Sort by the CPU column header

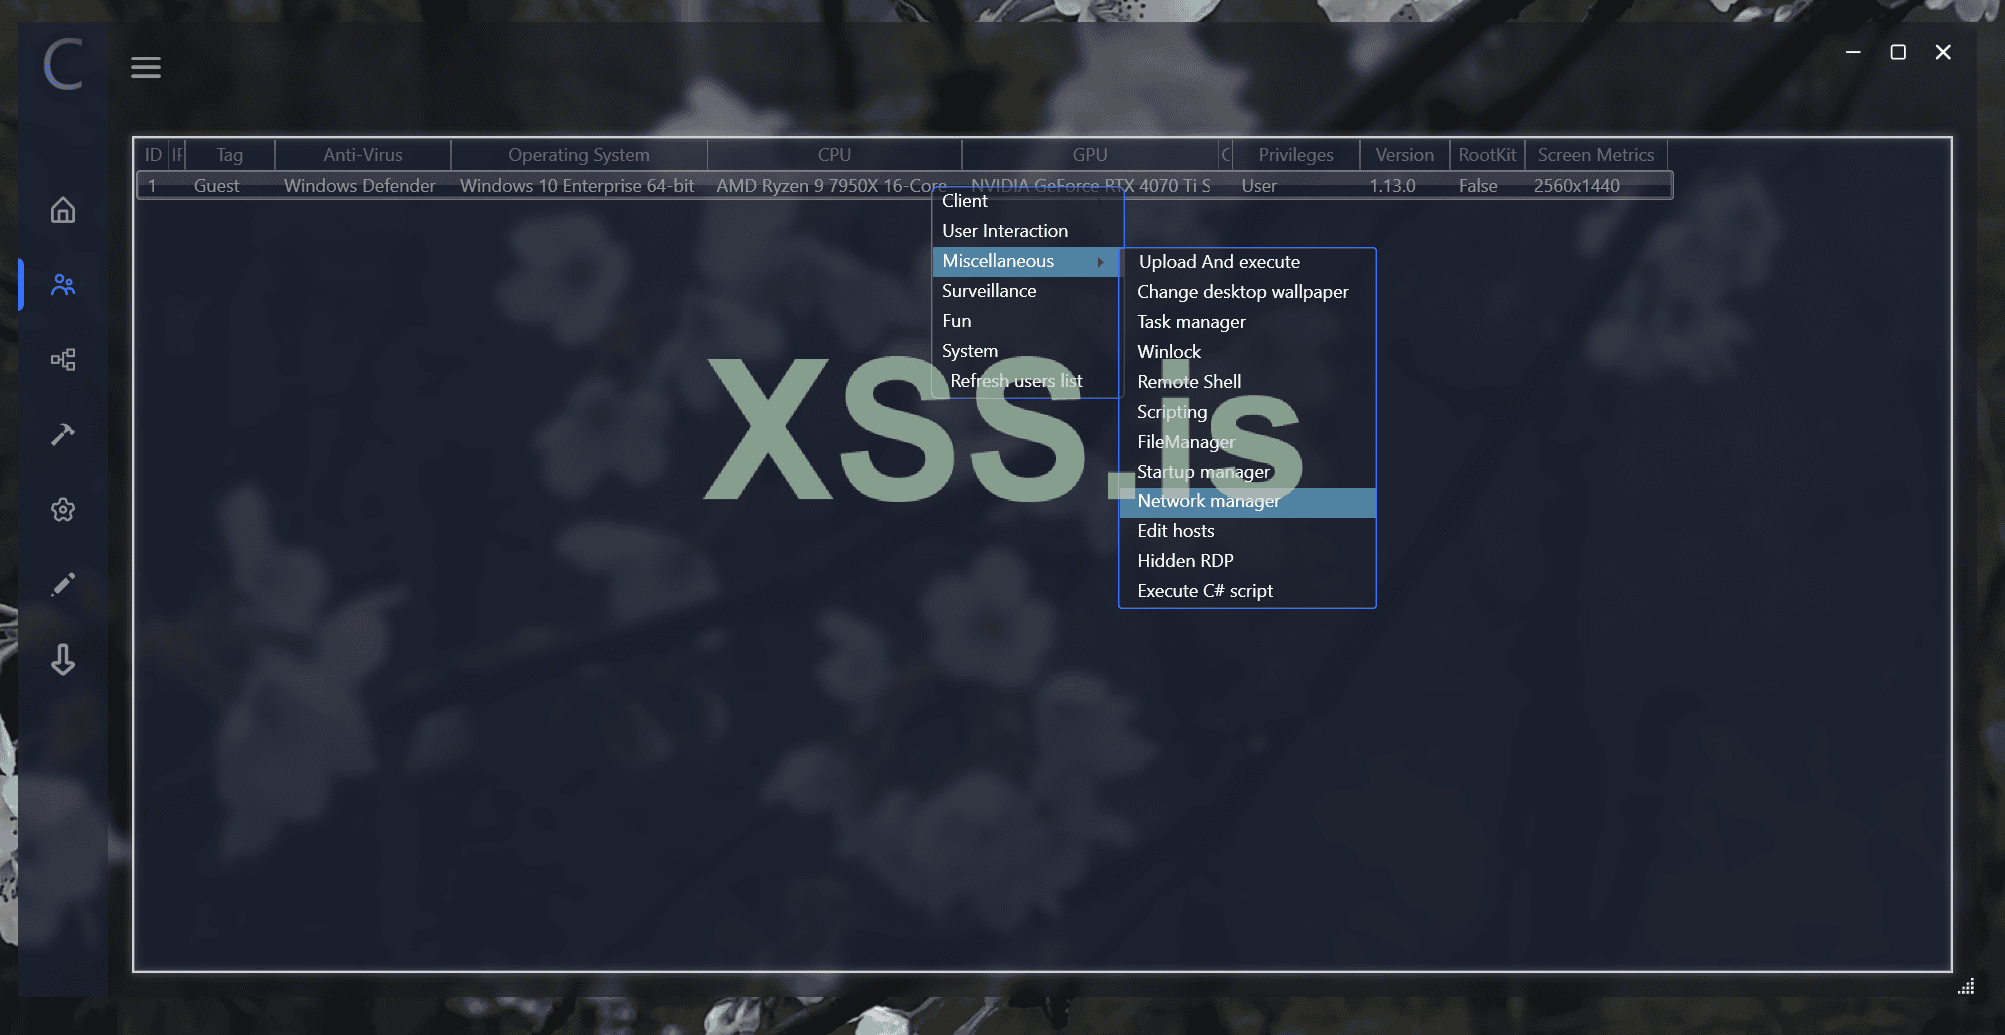click(834, 155)
